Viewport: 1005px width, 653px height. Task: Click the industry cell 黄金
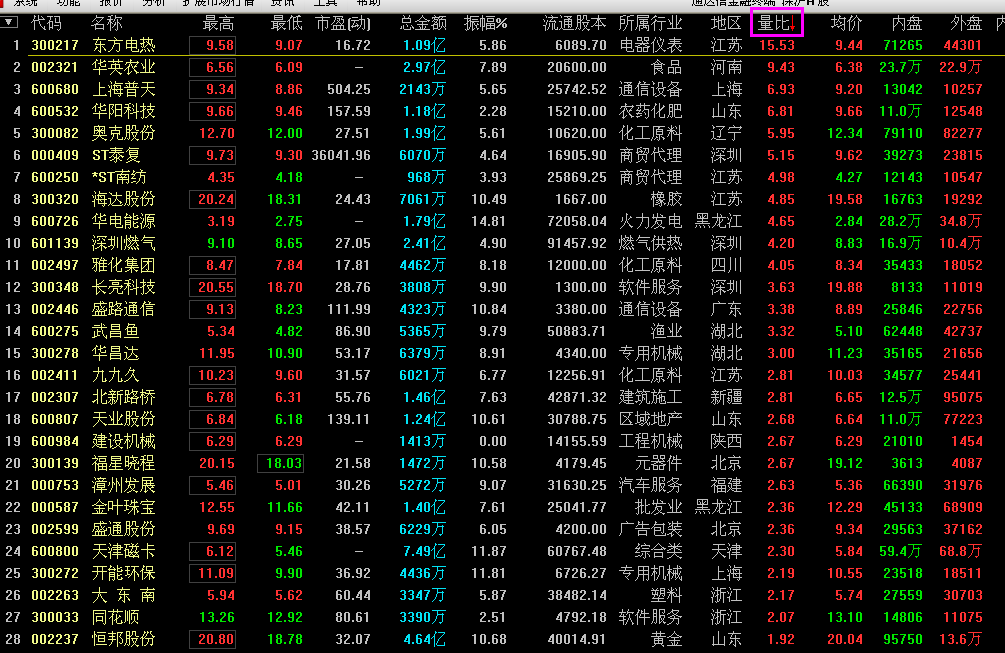click(667, 640)
